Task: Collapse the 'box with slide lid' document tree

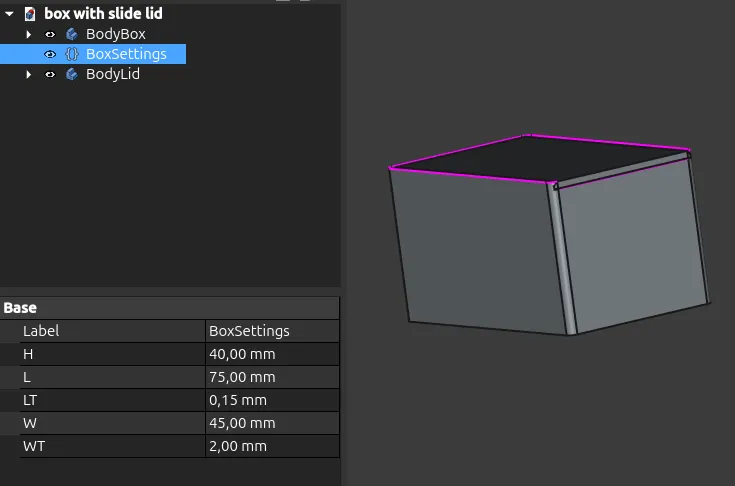Action: (9, 14)
